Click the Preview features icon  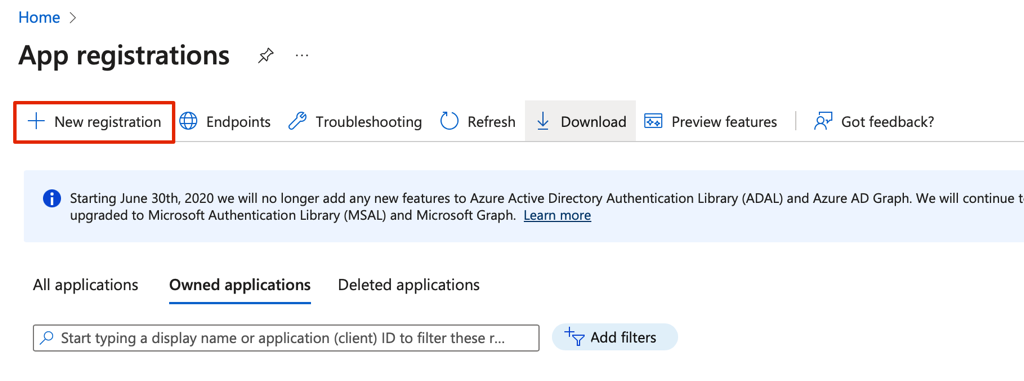(x=653, y=122)
